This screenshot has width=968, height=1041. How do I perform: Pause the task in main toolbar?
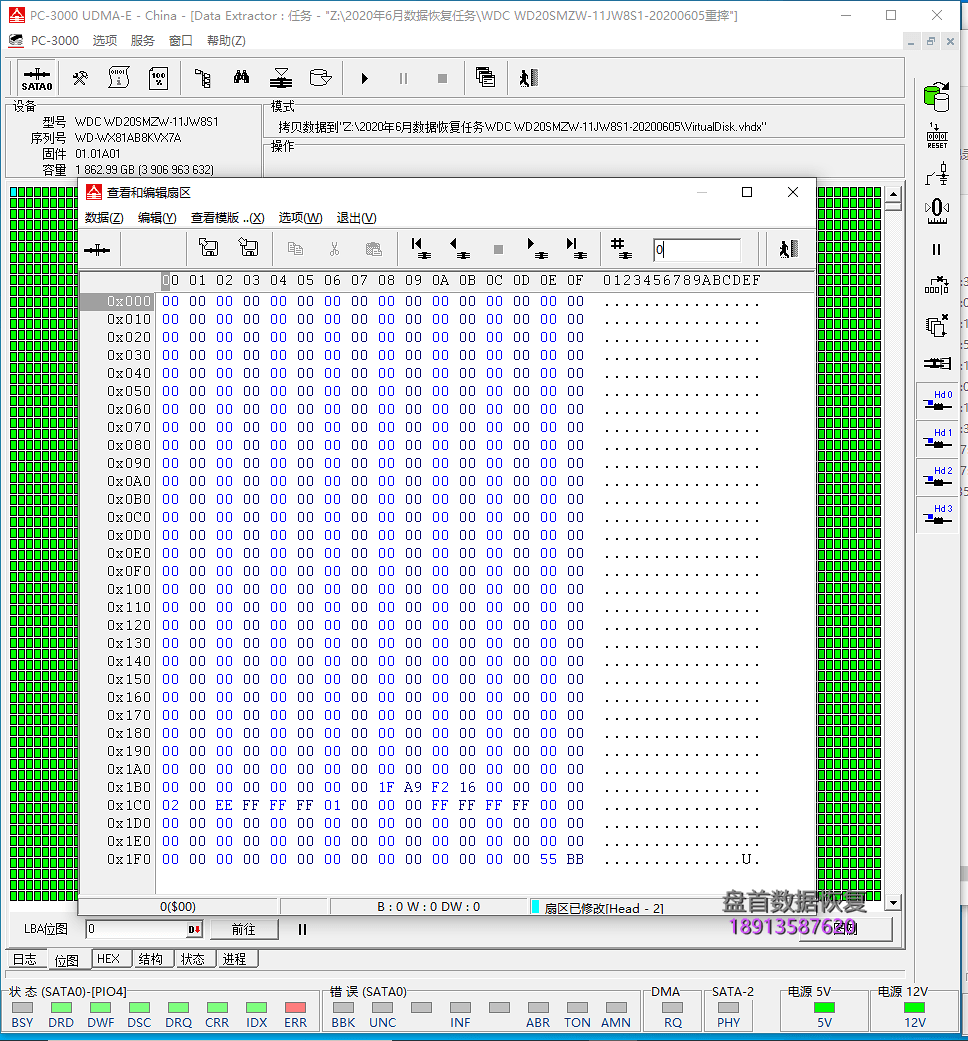pyautogui.click(x=403, y=78)
